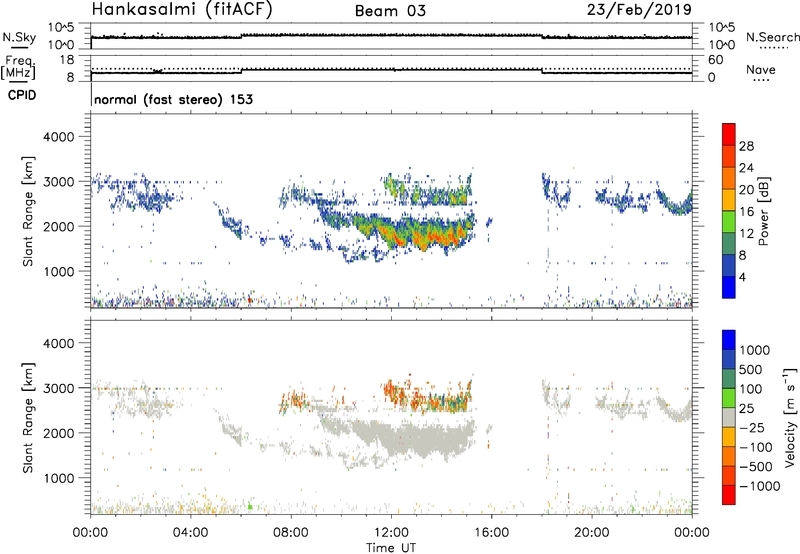Image resolution: width=800 pixels, height=554 pixels.
Task: Click the "16" power colorbar label
Action: (746, 212)
